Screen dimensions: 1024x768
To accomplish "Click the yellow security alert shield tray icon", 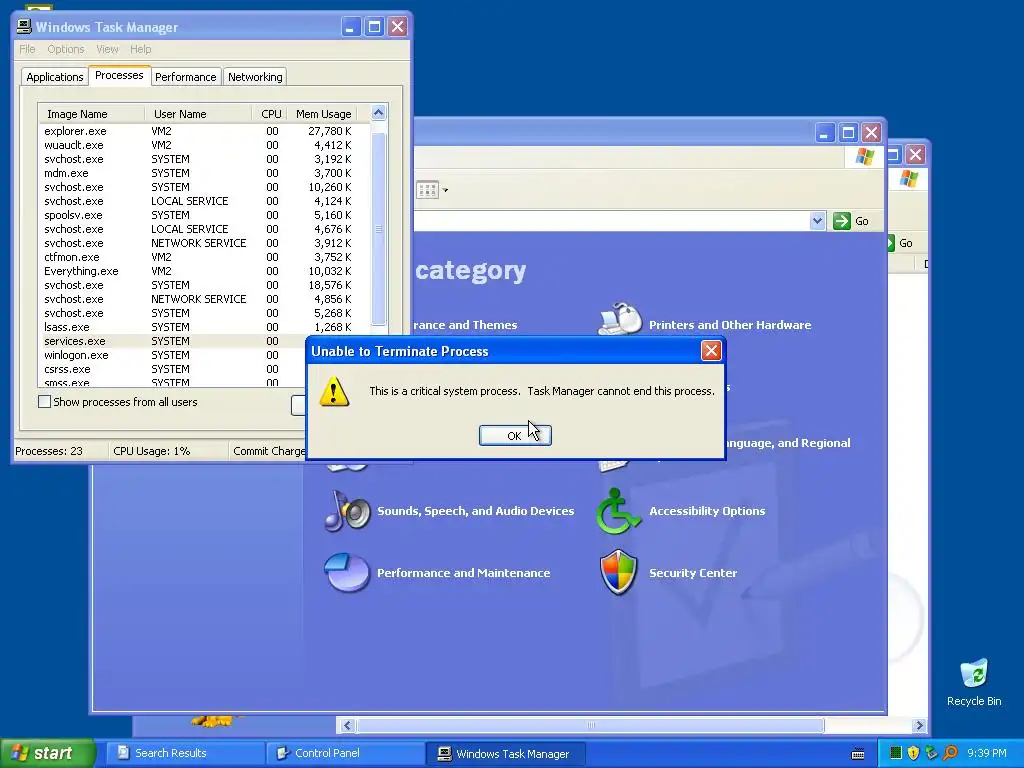I will coord(914,753).
